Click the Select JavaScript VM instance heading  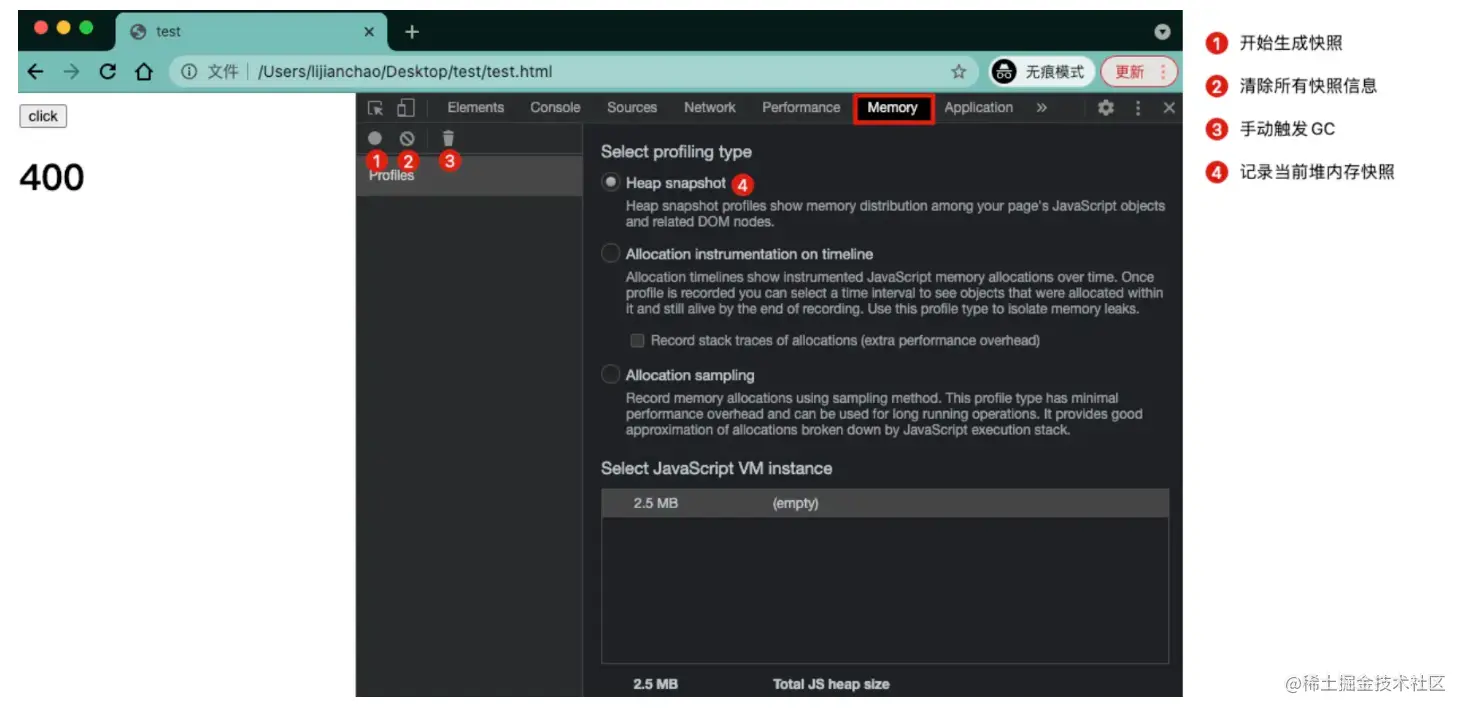716,468
